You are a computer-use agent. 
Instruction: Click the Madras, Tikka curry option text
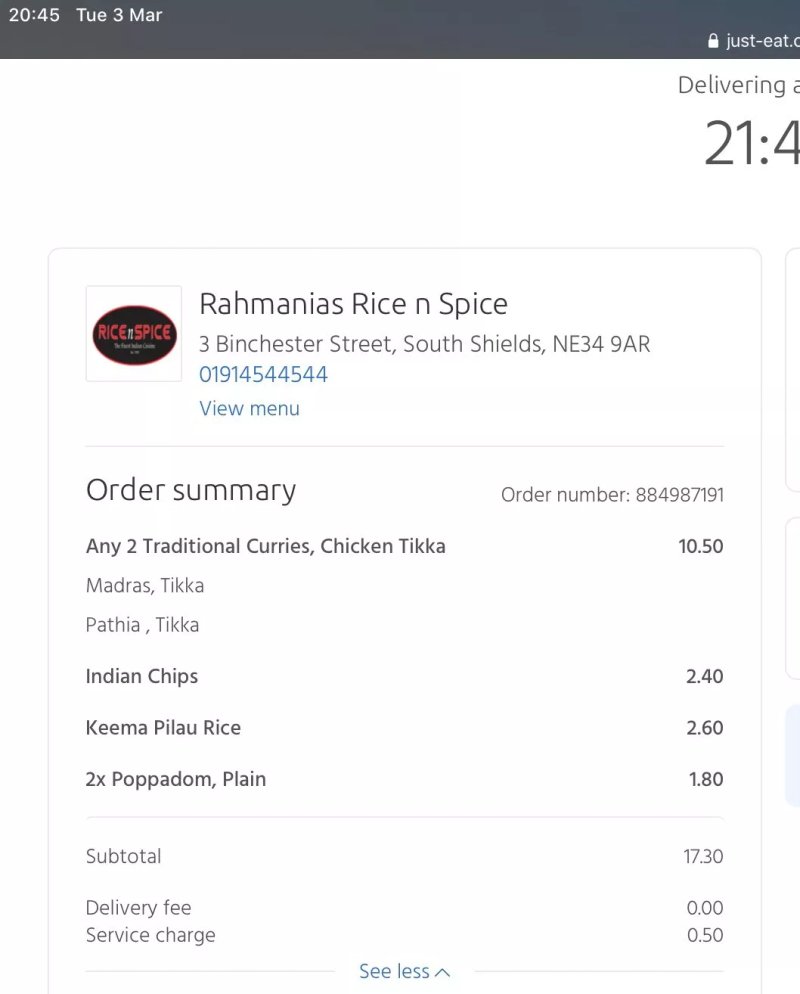(x=145, y=586)
